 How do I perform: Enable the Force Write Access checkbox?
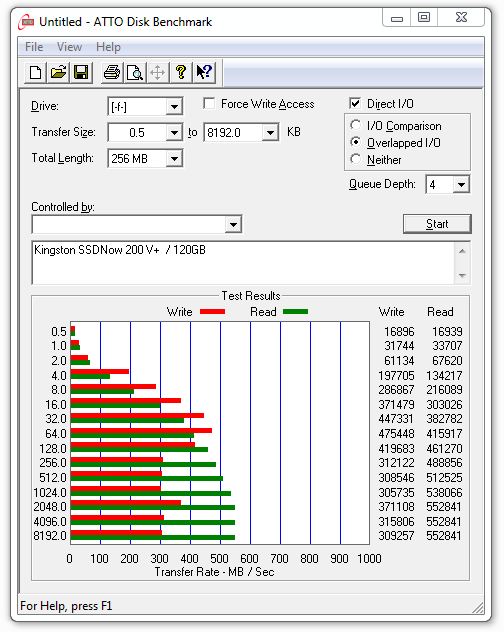(209, 104)
